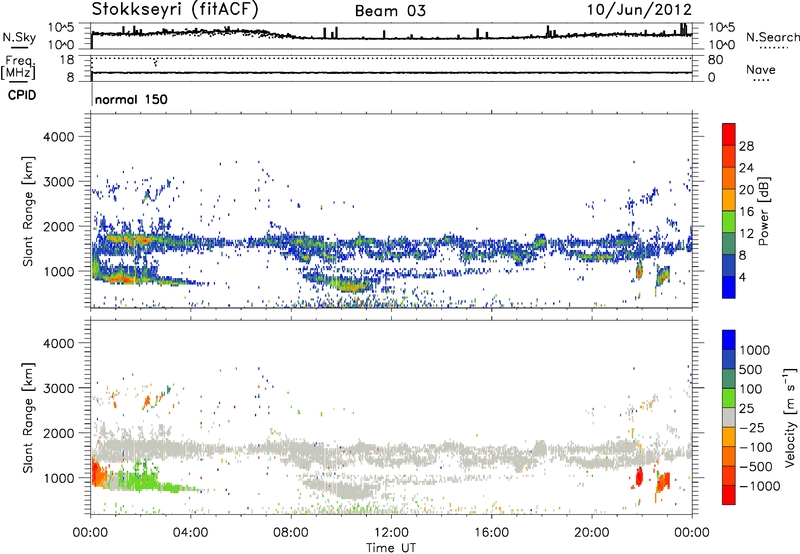Viewport: 800px width, 554px height.
Task: Click the red top segment of Power colorbar
Action: click(x=729, y=134)
